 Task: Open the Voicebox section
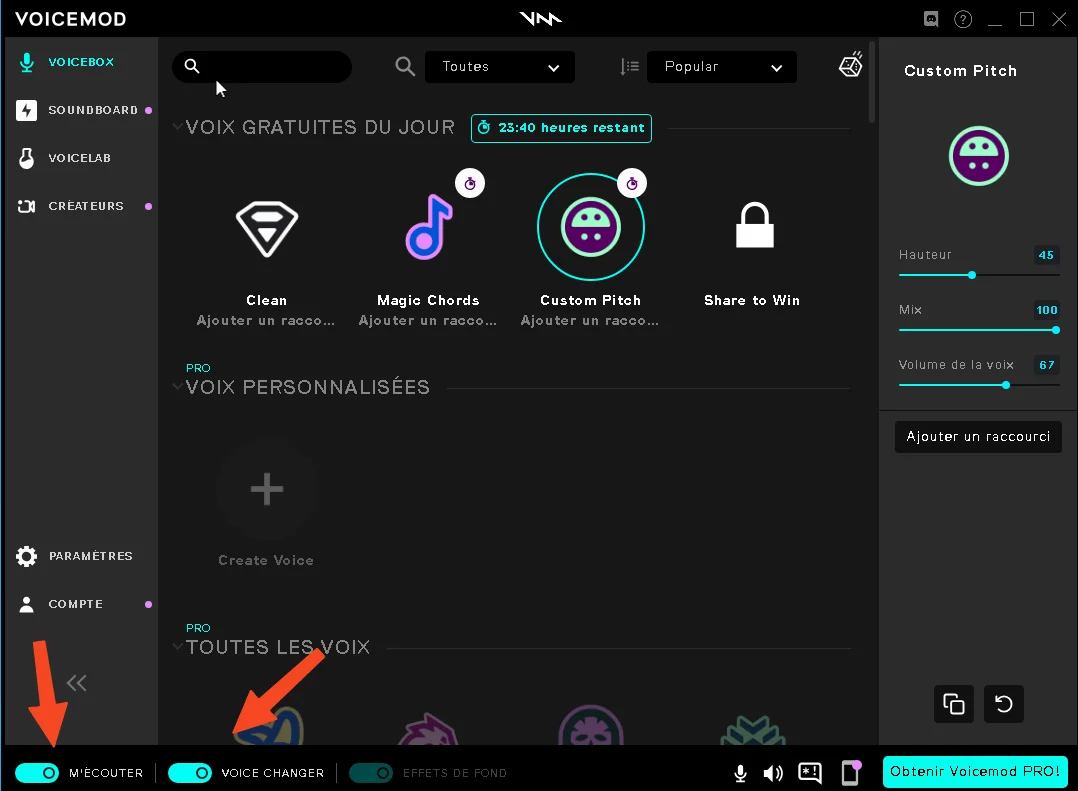pos(67,62)
